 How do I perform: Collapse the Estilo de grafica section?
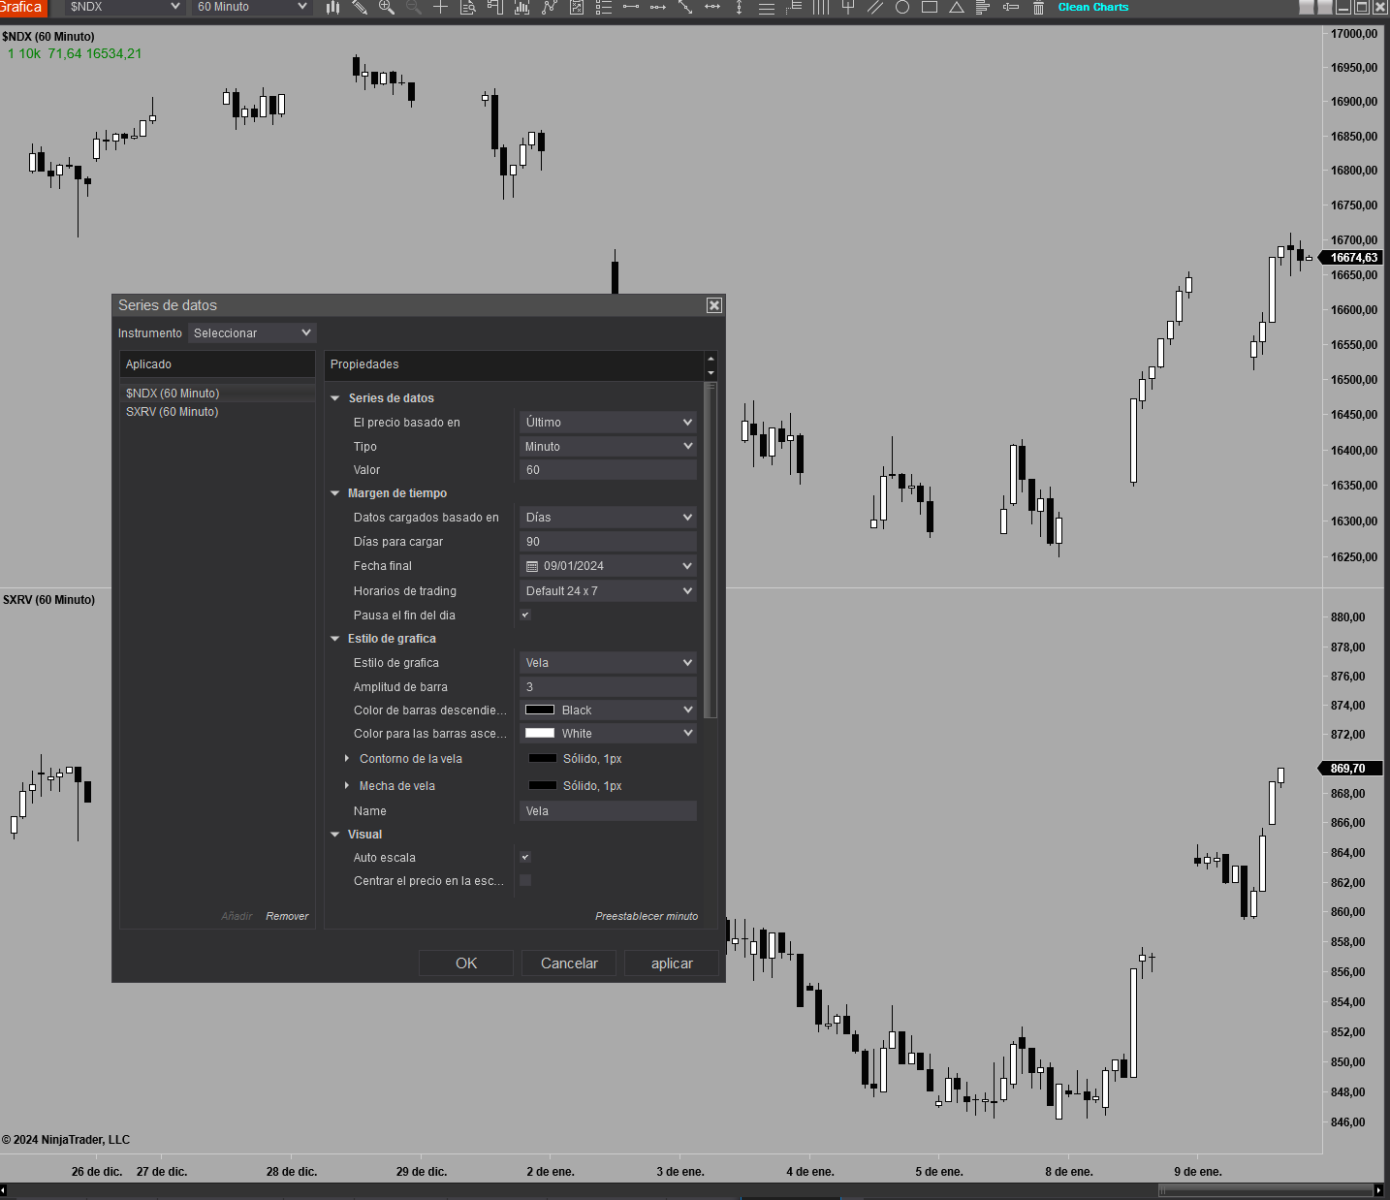(335, 638)
